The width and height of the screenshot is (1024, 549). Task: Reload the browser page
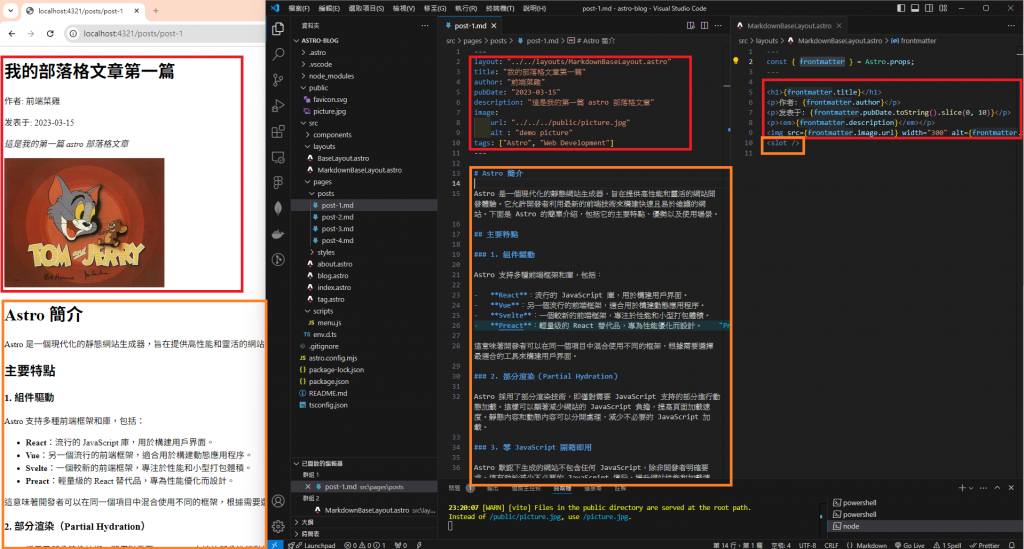tap(50, 33)
